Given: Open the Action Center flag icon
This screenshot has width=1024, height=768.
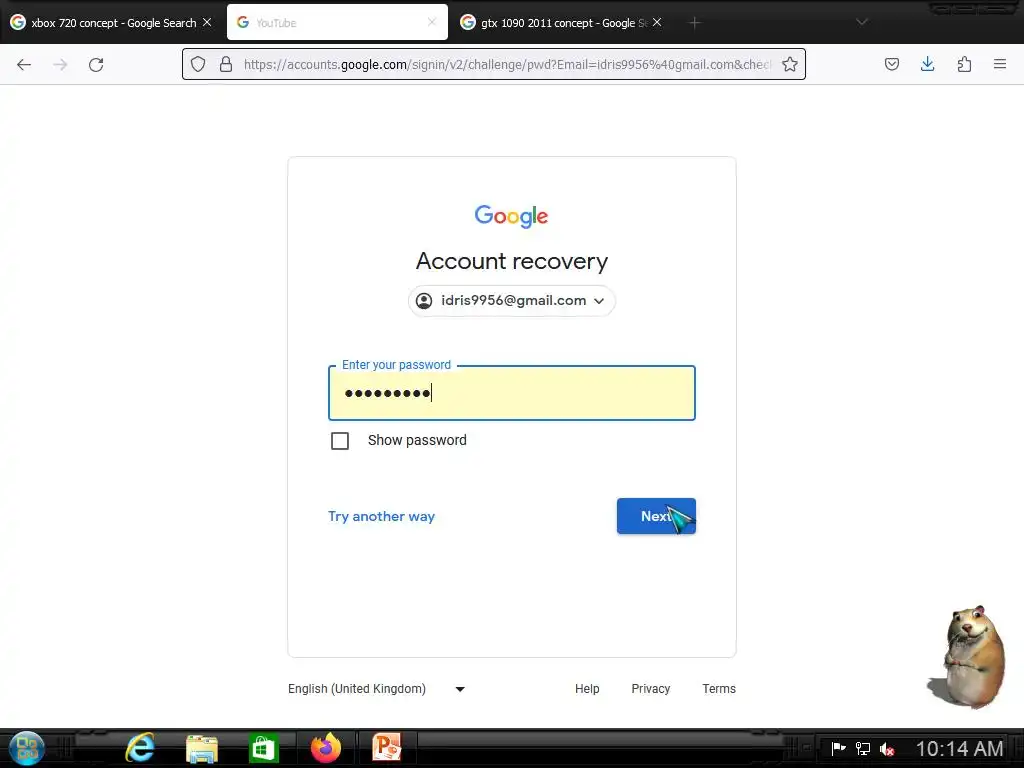Looking at the screenshot, I should 839,748.
